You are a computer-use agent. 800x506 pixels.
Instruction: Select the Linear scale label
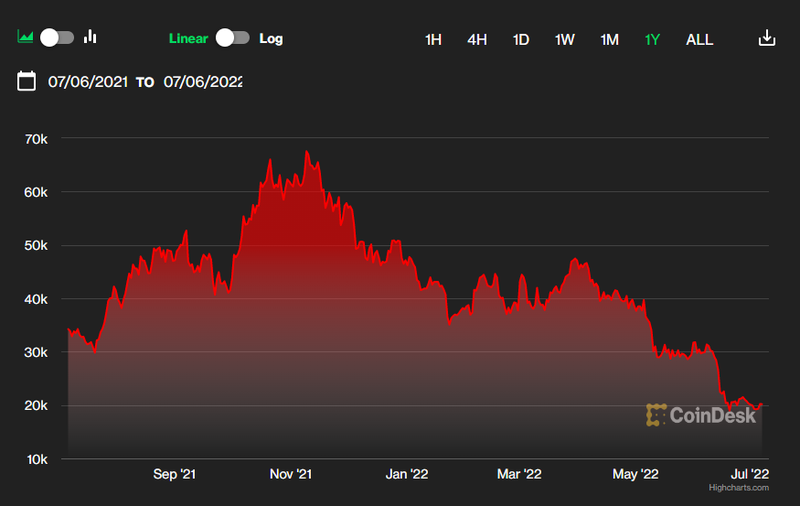(x=188, y=39)
